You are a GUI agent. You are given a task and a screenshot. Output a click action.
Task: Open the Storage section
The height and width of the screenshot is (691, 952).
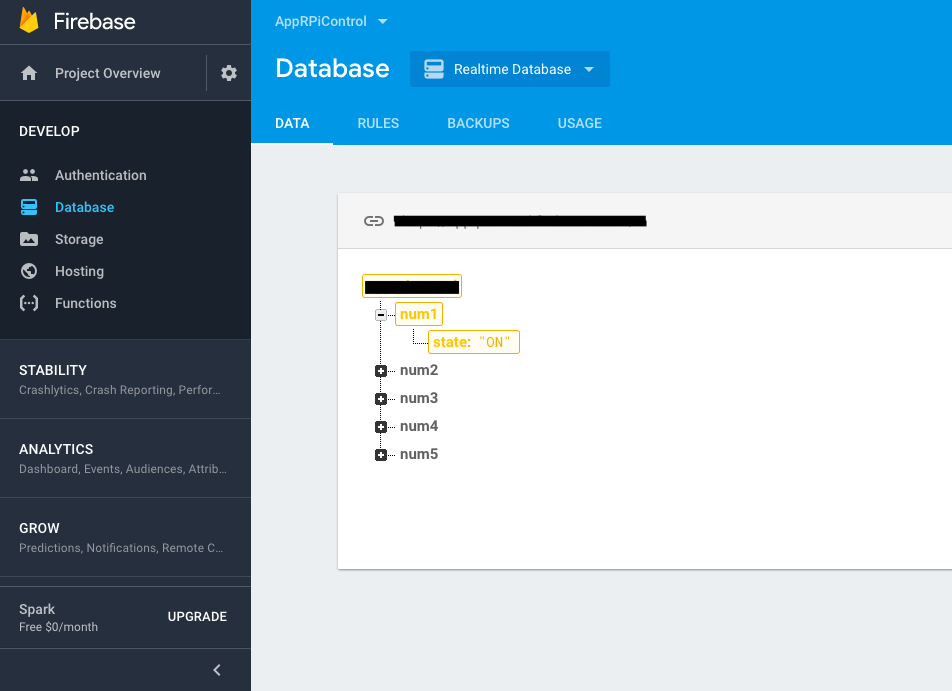[x=78, y=239]
